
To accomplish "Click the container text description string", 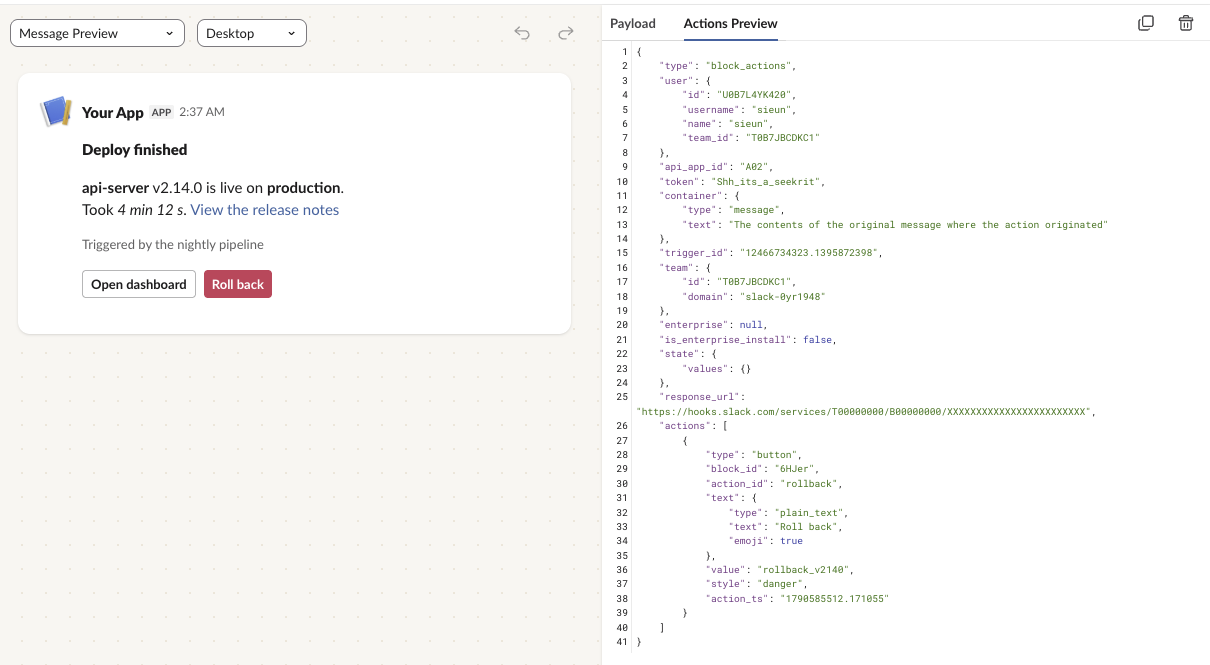I will pos(919,224).
